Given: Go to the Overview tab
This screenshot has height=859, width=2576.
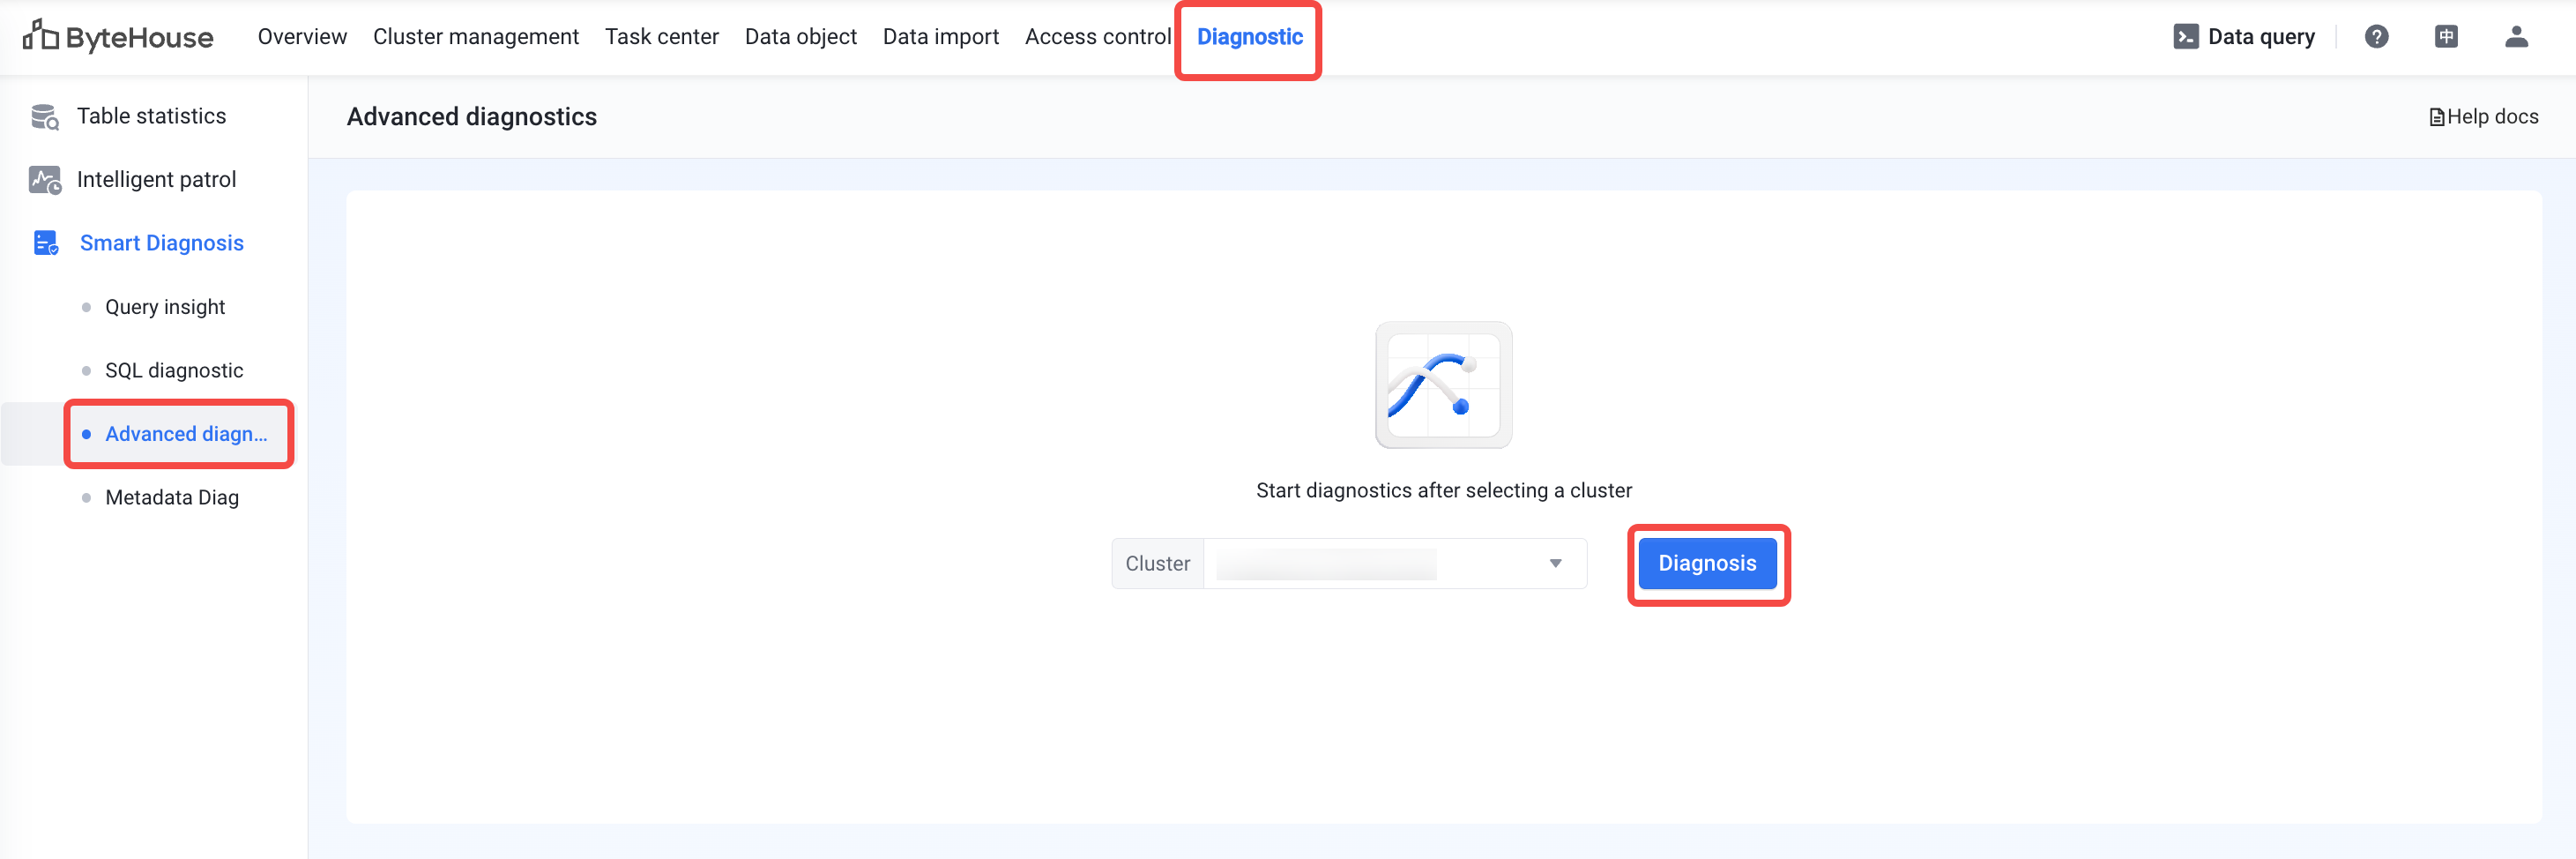Looking at the screenshot, I should point(302,37).
